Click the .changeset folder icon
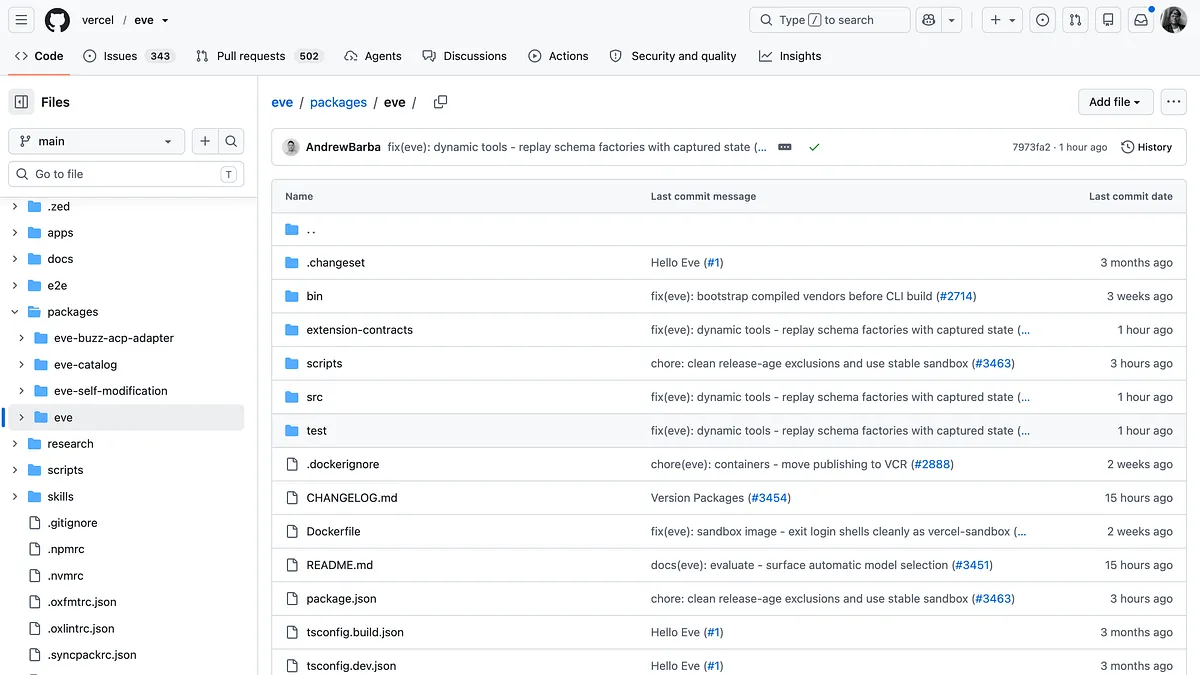Viewport: 1200px width, 675px height. click(292, 262)
